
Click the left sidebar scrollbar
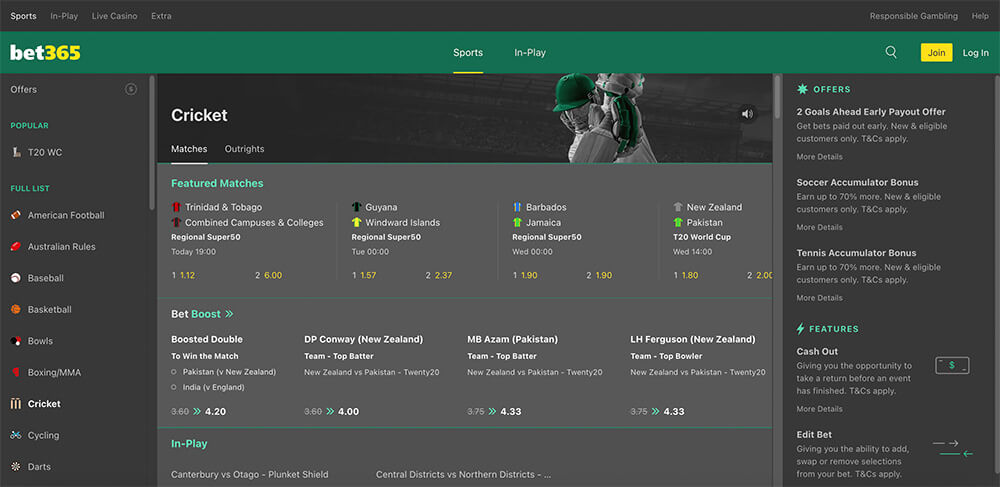click(x=152, y=143)
